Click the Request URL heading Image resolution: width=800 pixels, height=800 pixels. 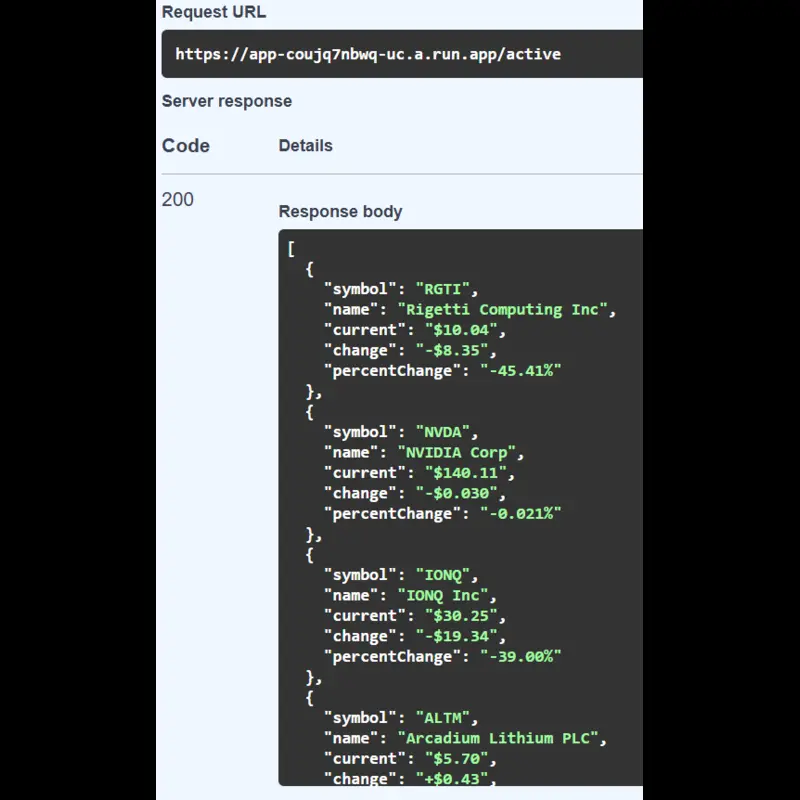(x=213, y=12)
